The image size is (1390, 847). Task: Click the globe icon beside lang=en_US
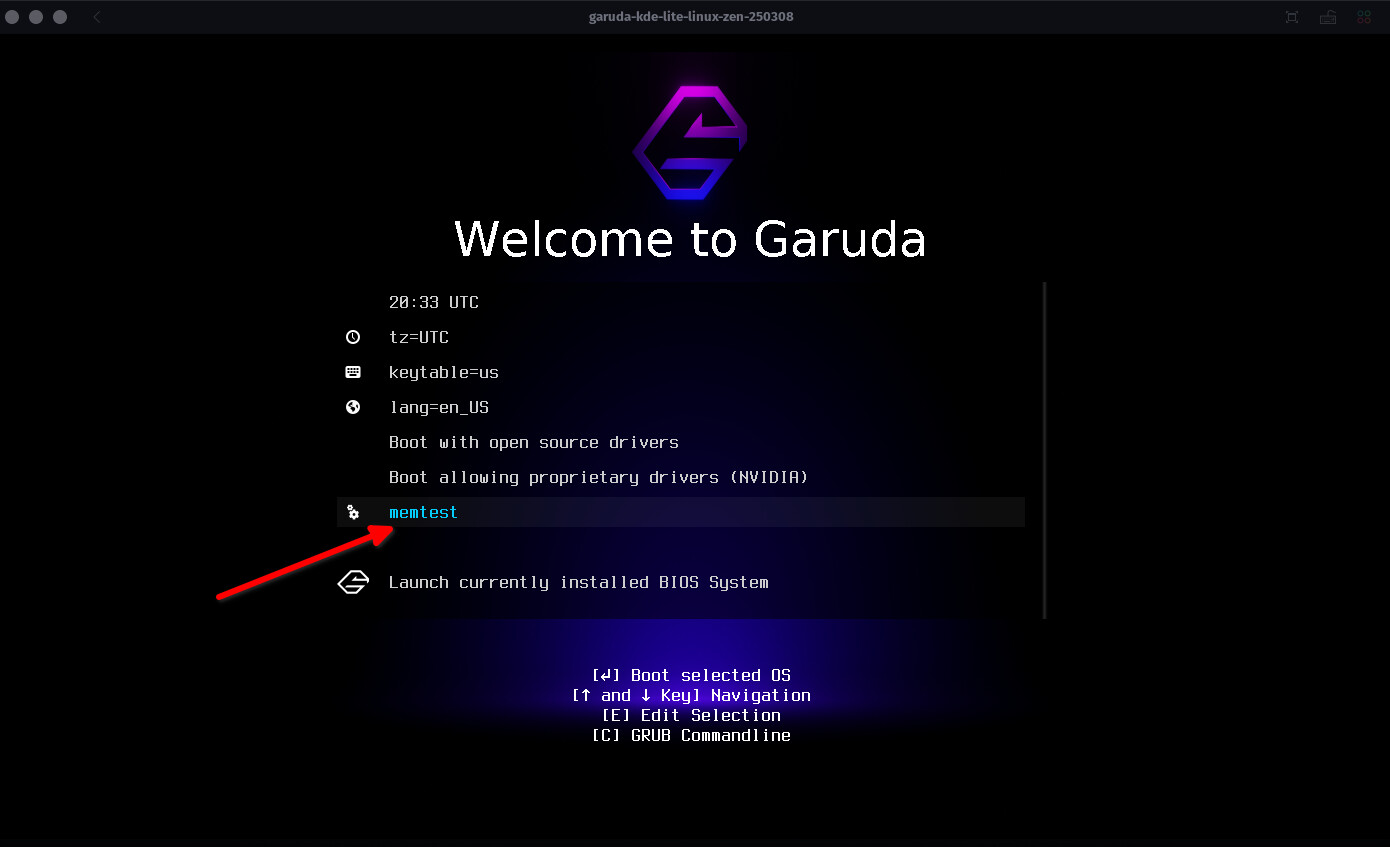352,407
